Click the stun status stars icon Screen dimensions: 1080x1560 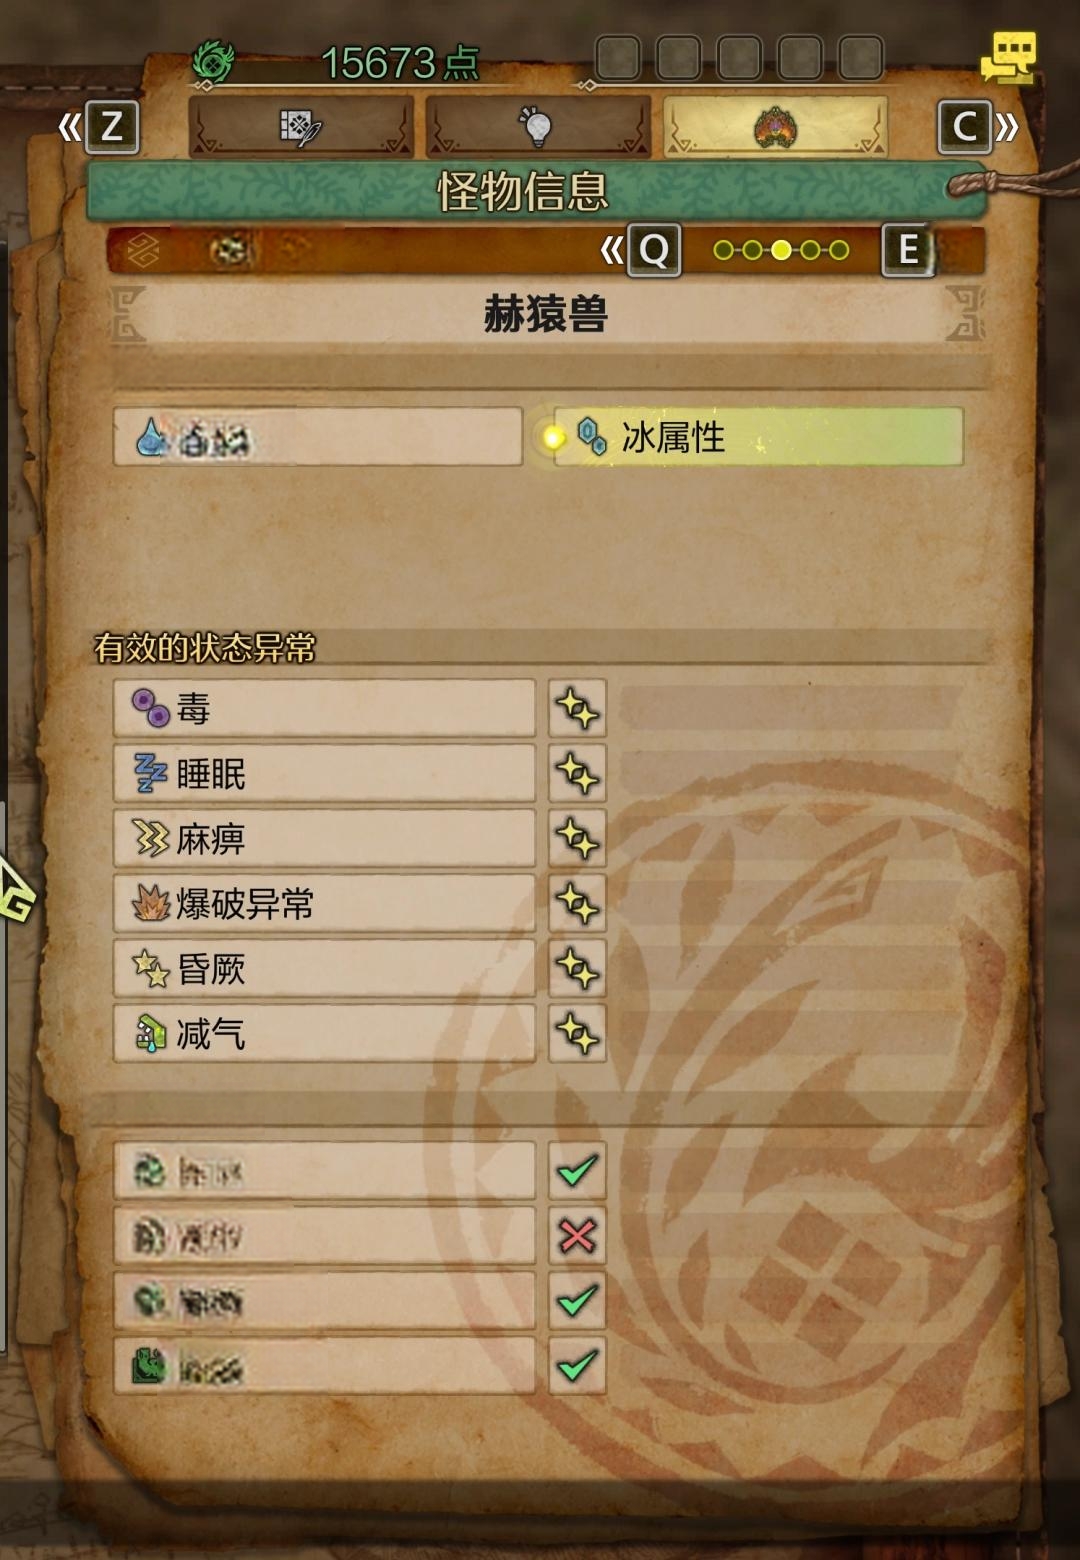(x=151, y=969)
